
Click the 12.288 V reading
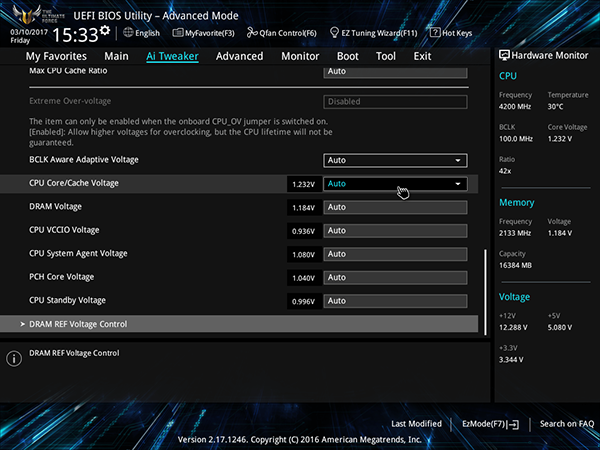pos(513,328)
